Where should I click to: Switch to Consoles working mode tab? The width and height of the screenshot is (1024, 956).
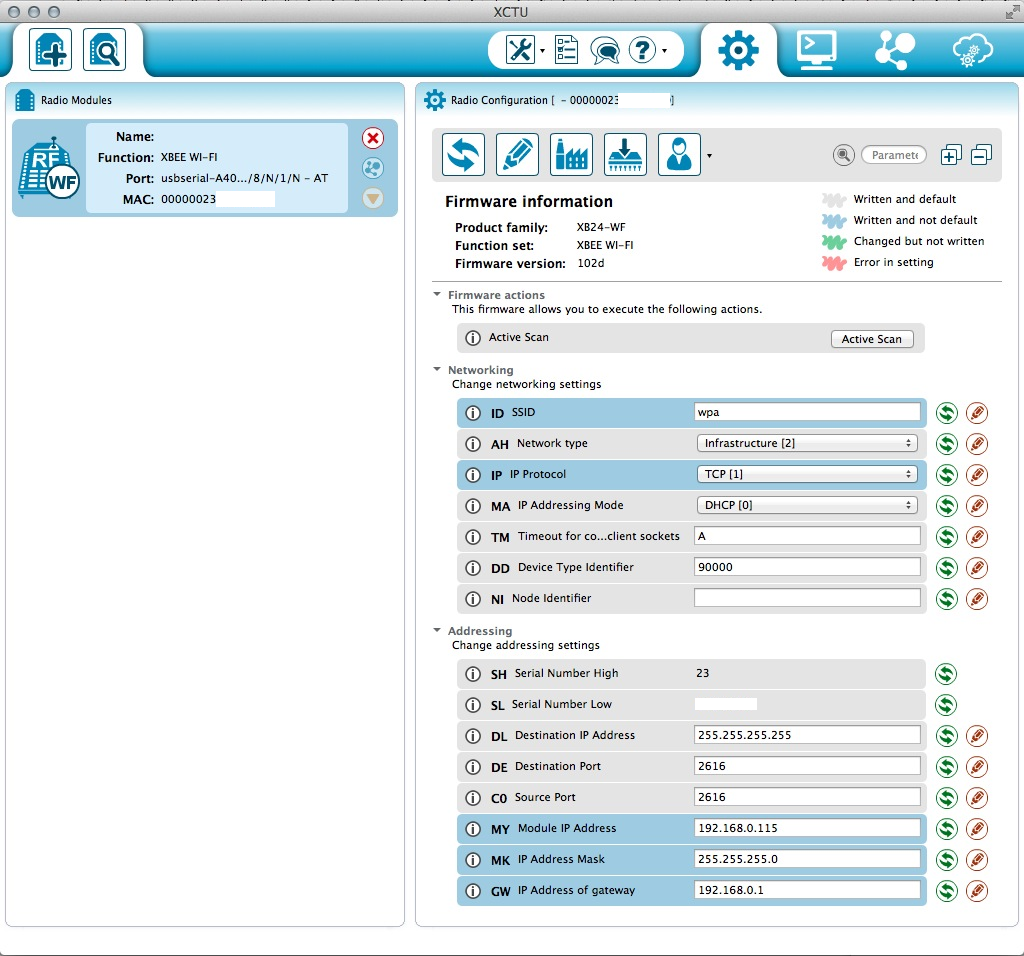816,50
